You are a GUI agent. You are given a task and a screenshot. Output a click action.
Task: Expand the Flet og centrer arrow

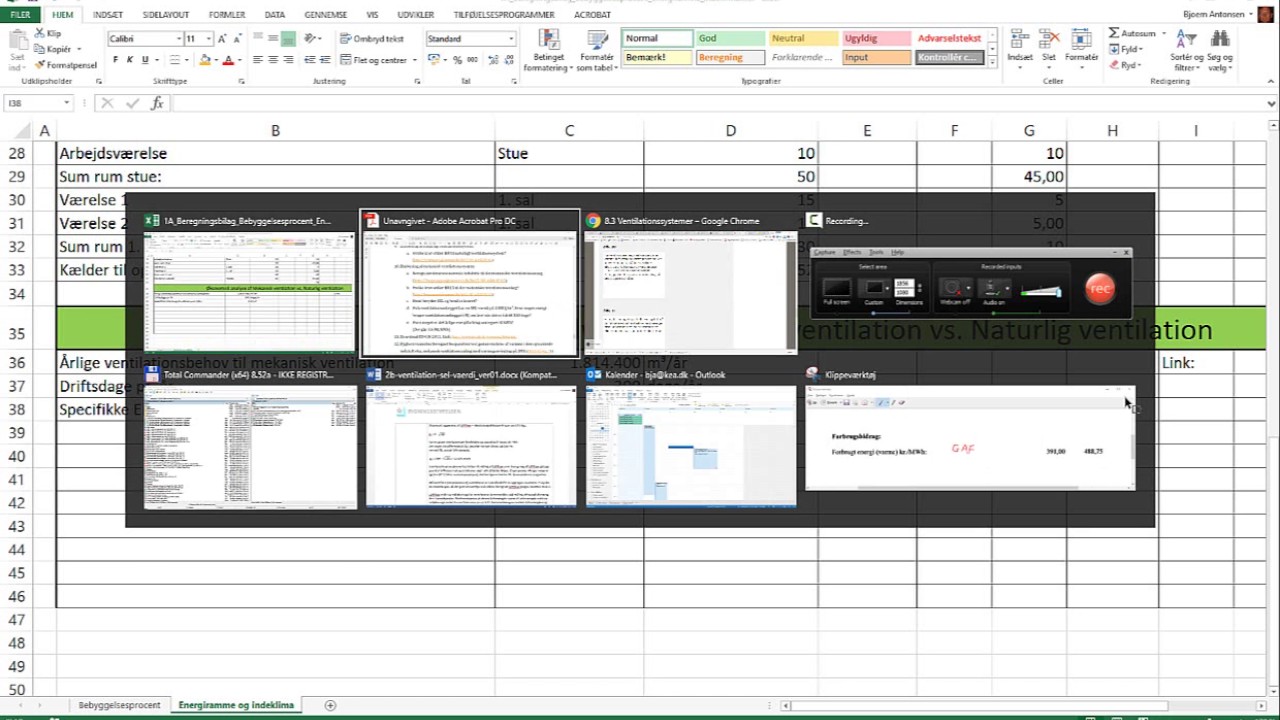[x=414, y=60]
